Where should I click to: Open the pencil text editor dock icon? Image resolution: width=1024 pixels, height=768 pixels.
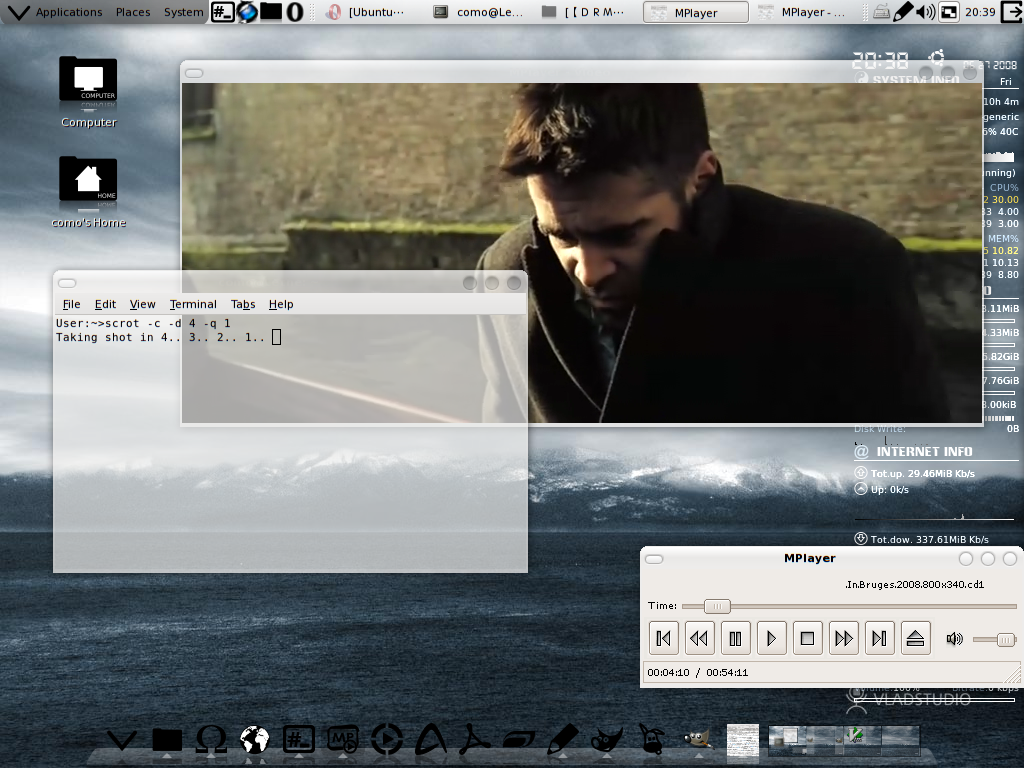pos(563,739)
